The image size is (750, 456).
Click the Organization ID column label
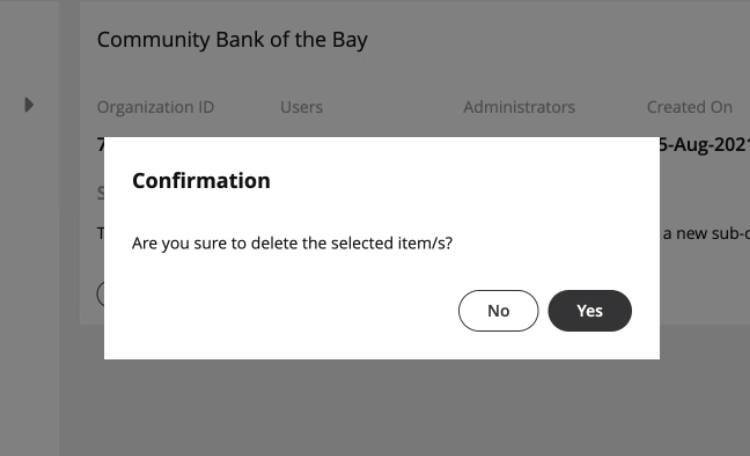pos(155,107)
